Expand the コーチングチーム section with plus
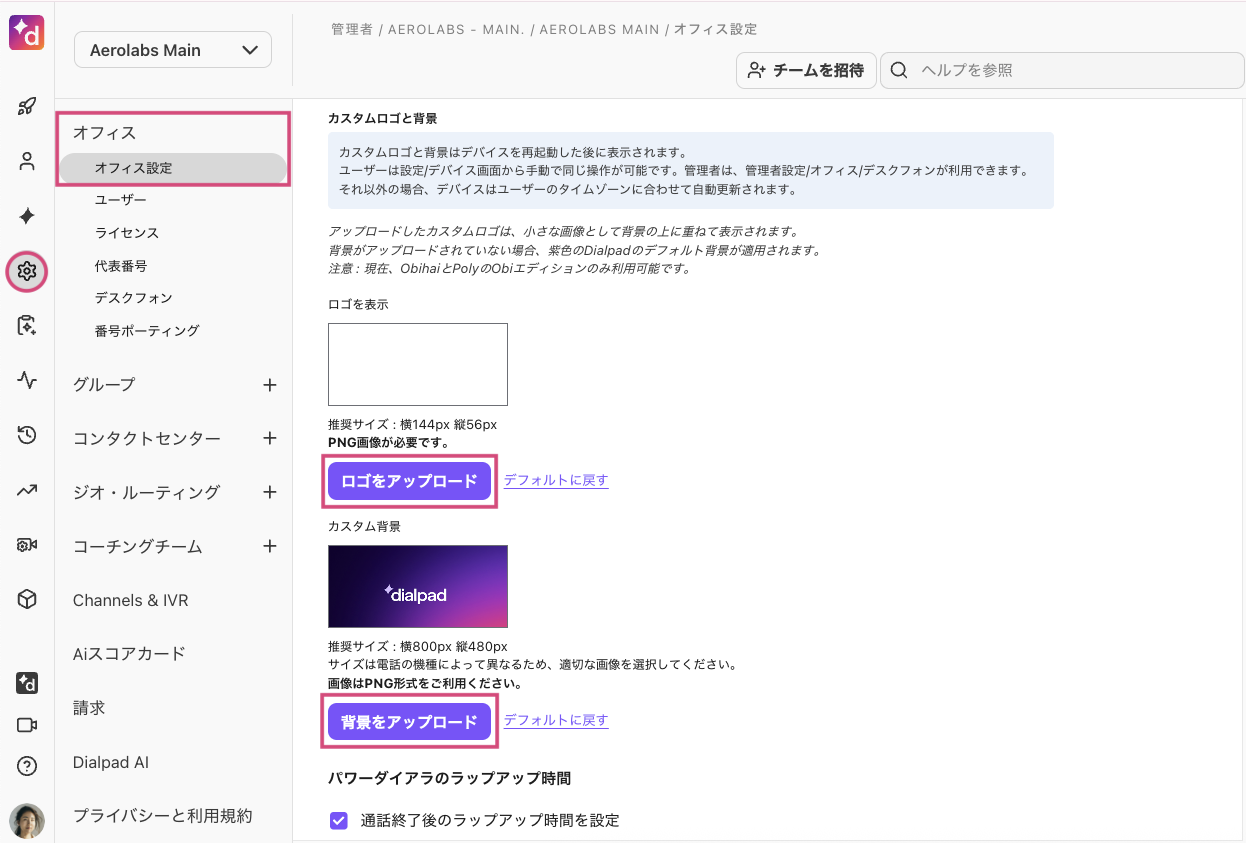This screenshot has height=843, width=1246. [x=269, y=547]
